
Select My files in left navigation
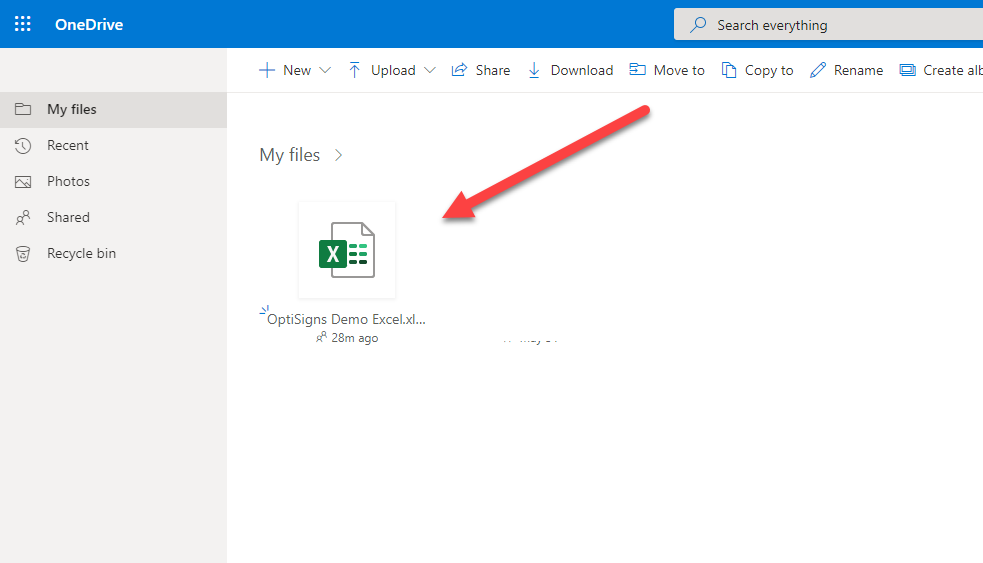(71, 109)
